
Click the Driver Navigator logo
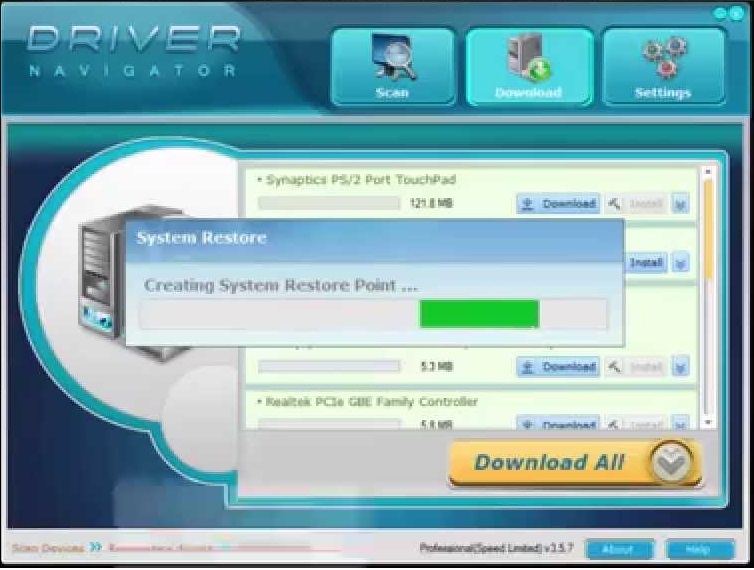(x=132, y=51)
